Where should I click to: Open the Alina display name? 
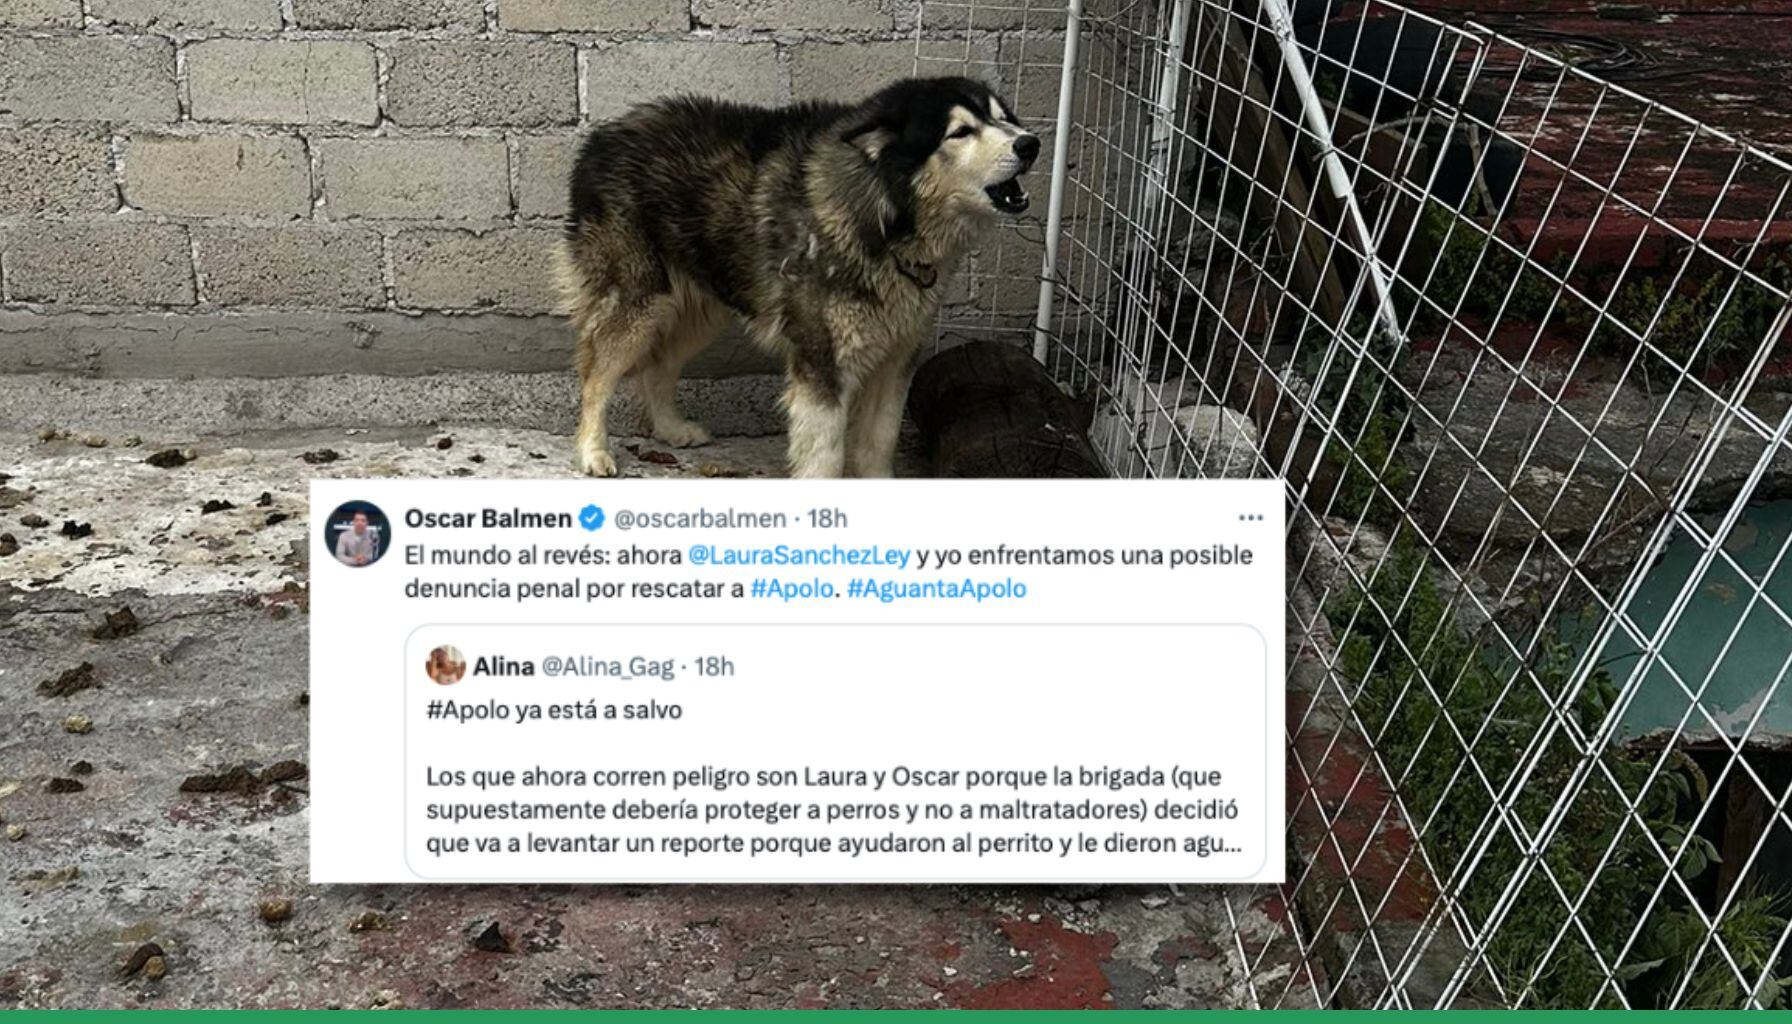[503, 666]
